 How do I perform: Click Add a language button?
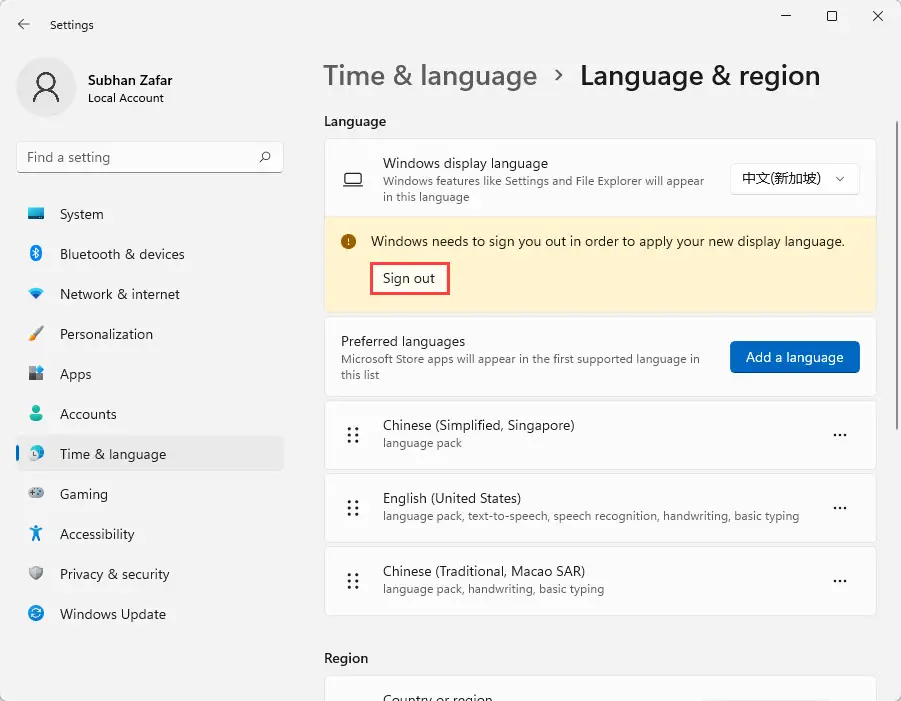(795, 357)
